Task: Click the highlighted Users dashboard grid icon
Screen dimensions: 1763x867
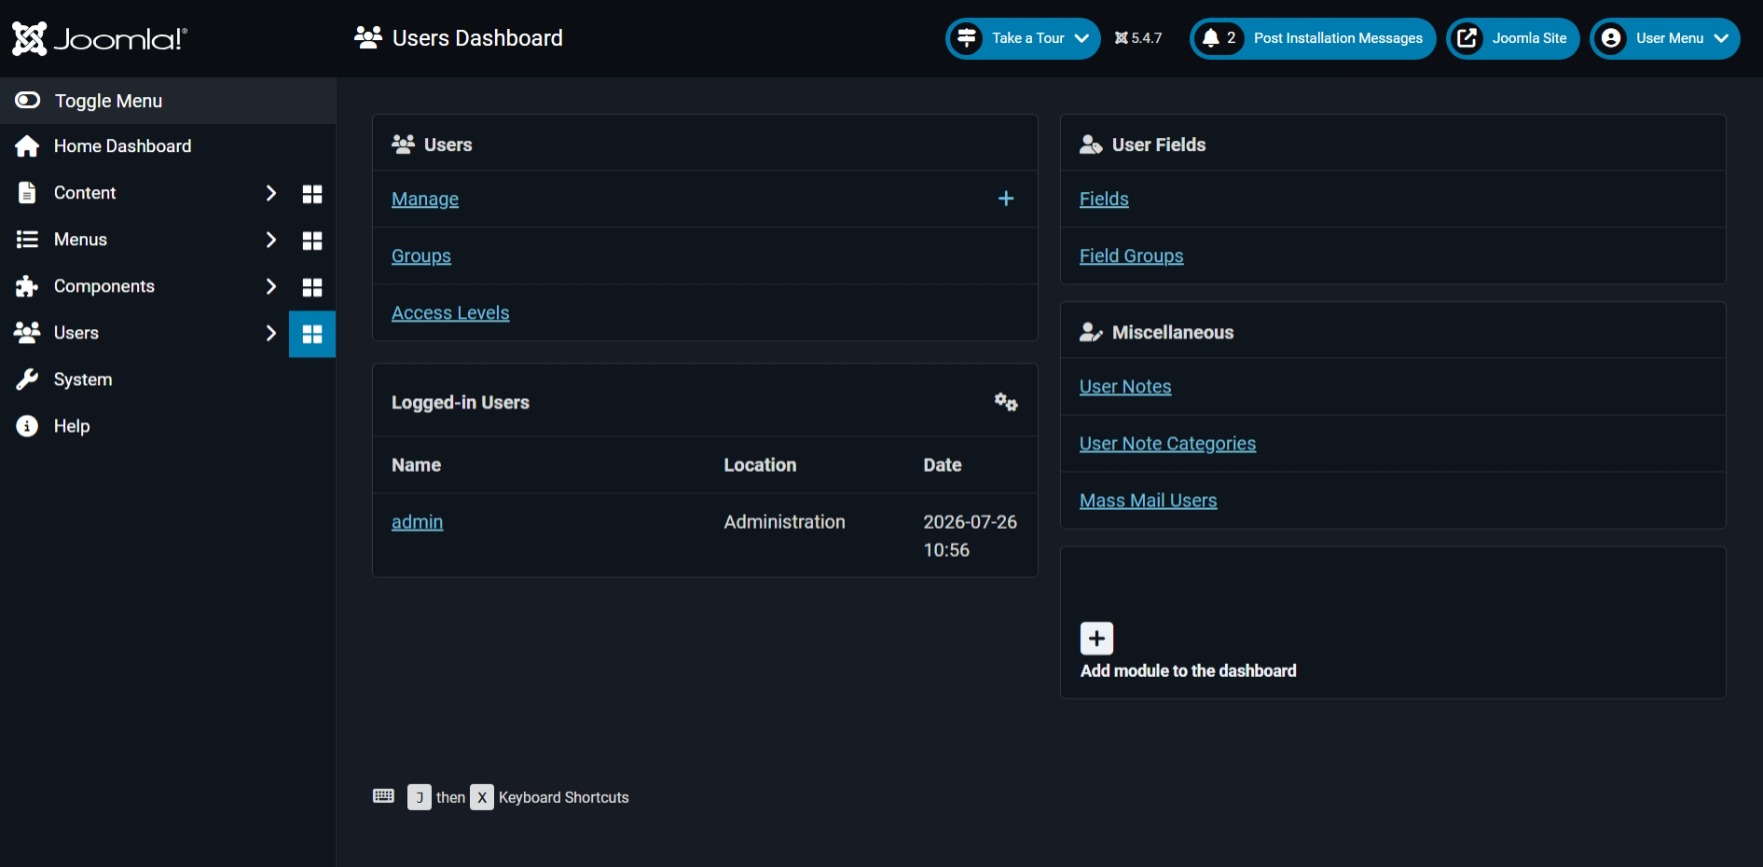Action: [x=312, y=334]
